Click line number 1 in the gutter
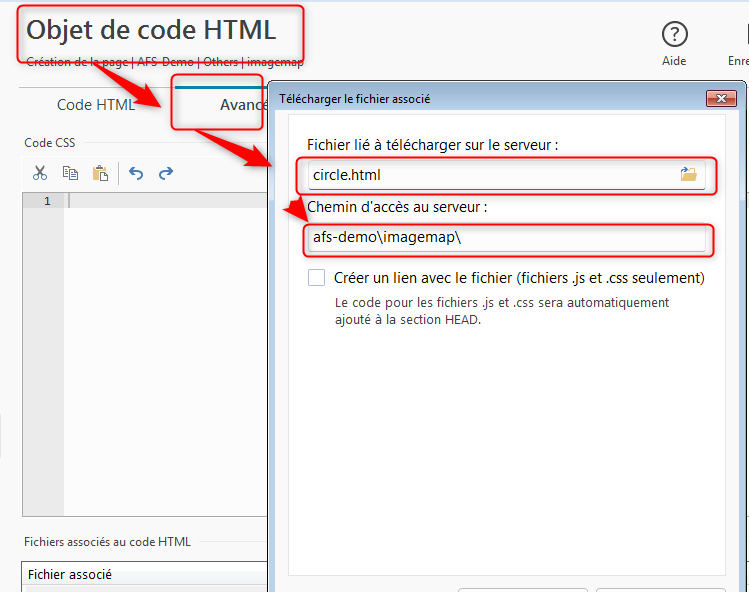 [46, 201]
